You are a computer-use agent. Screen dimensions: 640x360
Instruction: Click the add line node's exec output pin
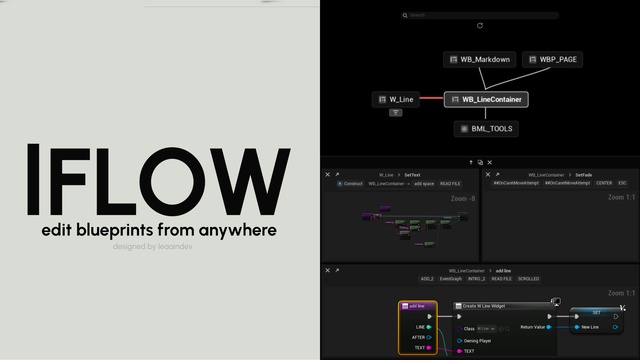coord(429,317)
